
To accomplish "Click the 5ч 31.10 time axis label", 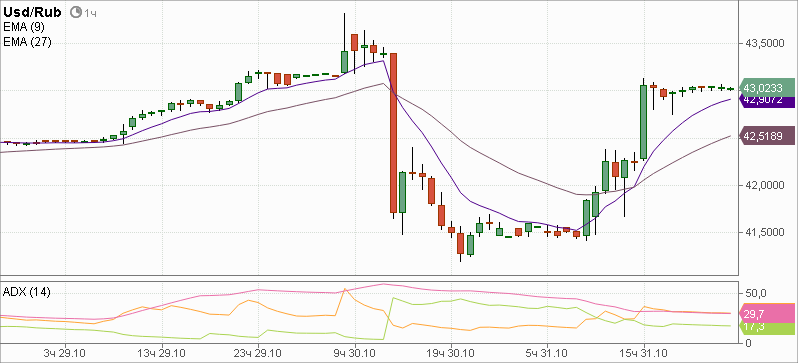I will [548, 353].
